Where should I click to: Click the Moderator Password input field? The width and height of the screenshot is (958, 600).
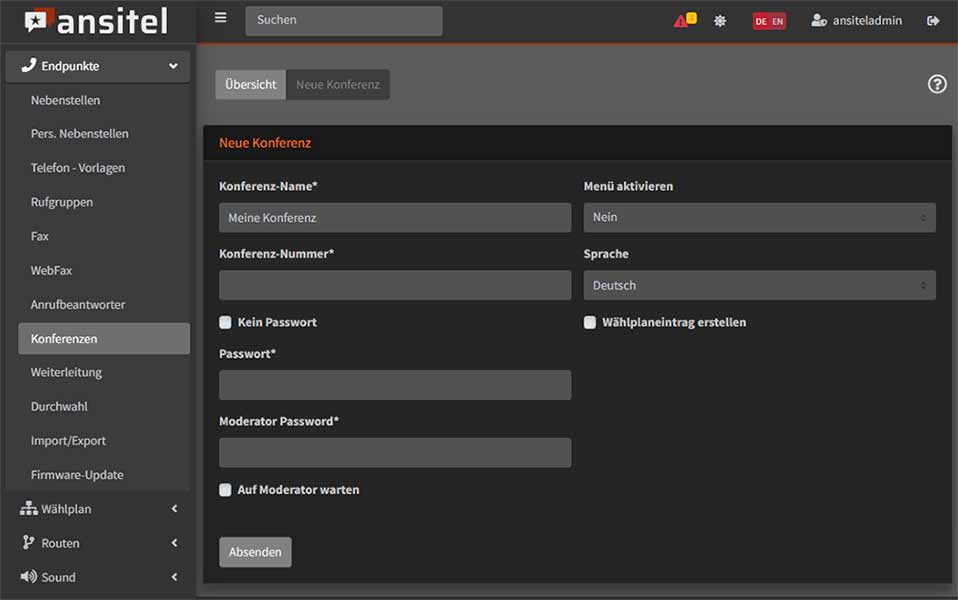pos(395,453)
